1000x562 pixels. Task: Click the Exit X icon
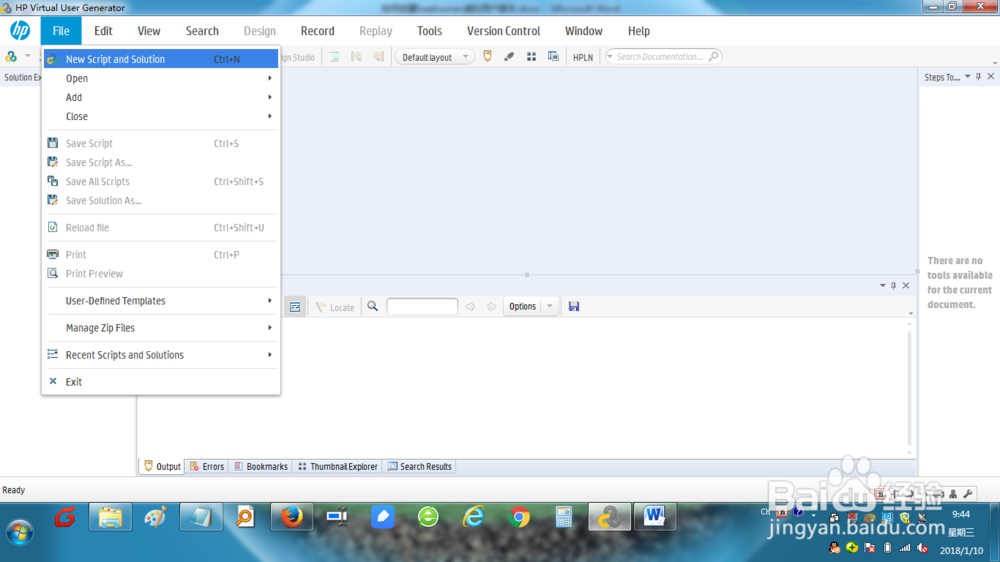(x=53, y=381)
